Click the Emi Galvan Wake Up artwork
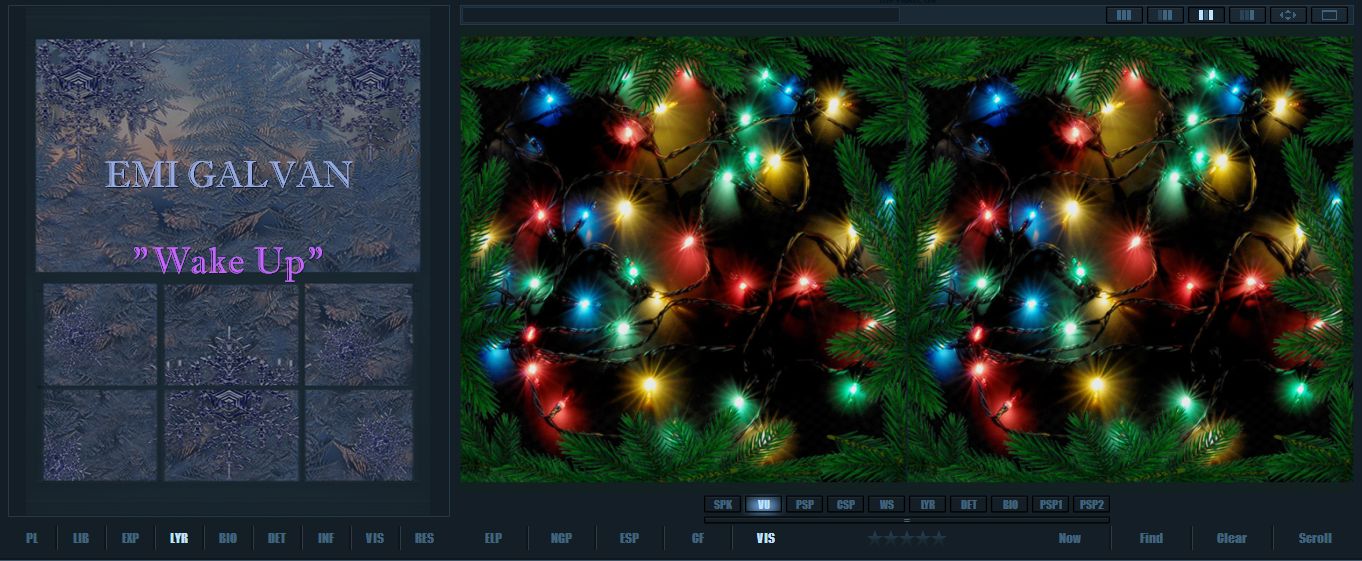 (228, 260)
